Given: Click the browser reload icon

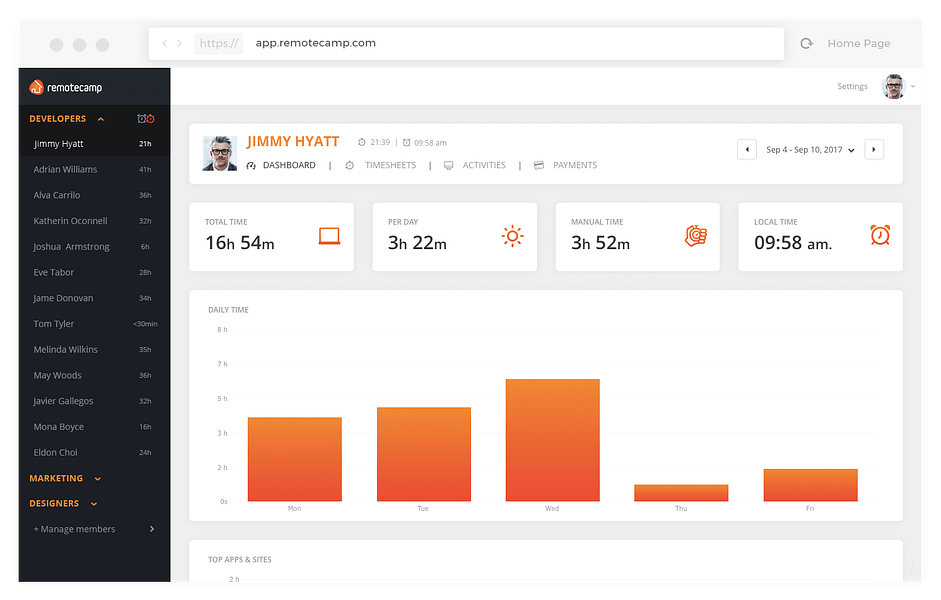Looking at the screenshot, I should (807, 43).
